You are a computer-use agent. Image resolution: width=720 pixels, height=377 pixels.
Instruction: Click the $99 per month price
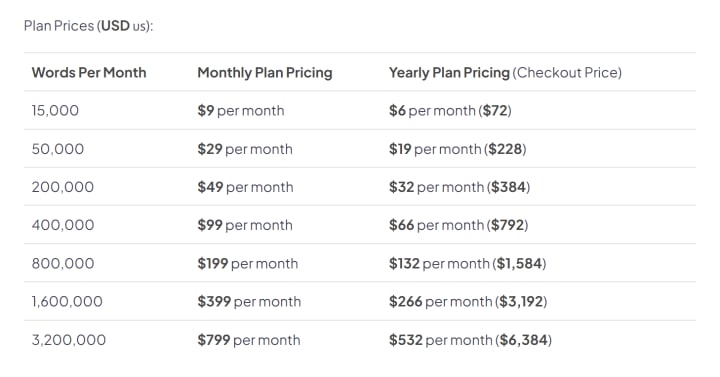[x=245, y=225]
